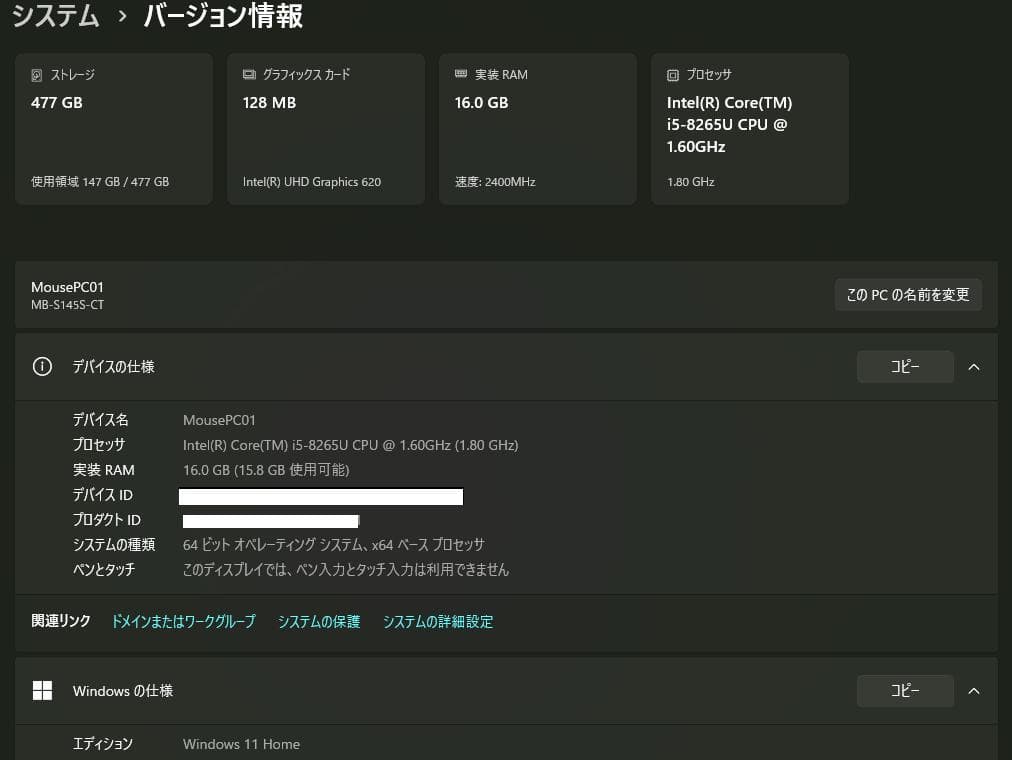This screenshot has width=1012, height=760.
Task: Click the Intel Core i5-8265U processor card
Action: pos(749,128)
